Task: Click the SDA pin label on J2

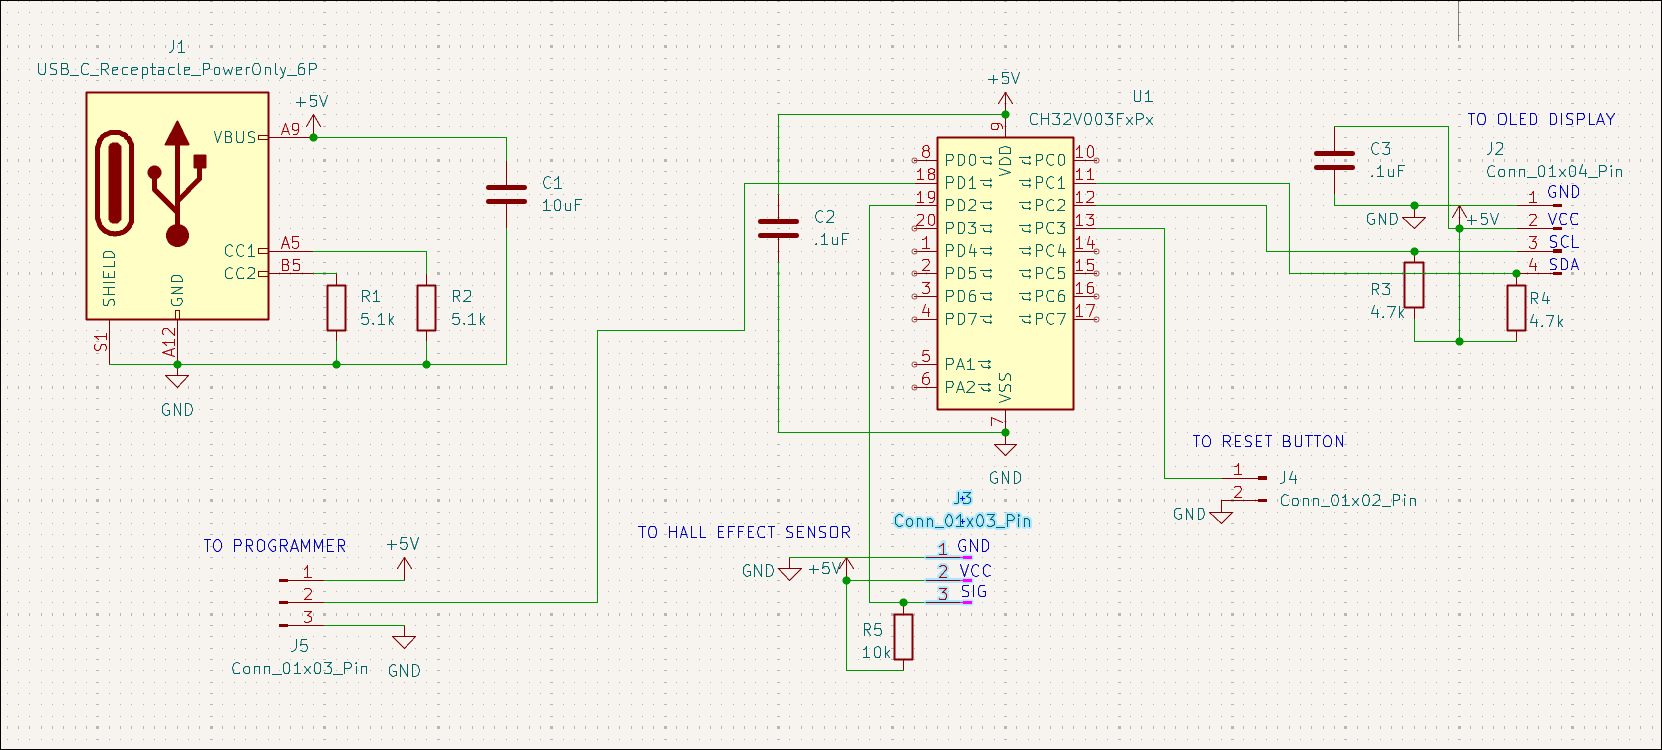Action: coord(1563,265)
